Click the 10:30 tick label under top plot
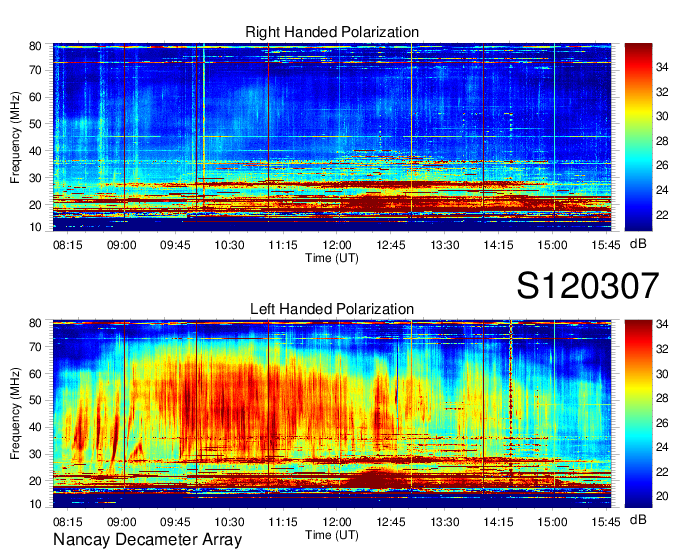The image size is (680, 552). [229, 245]
